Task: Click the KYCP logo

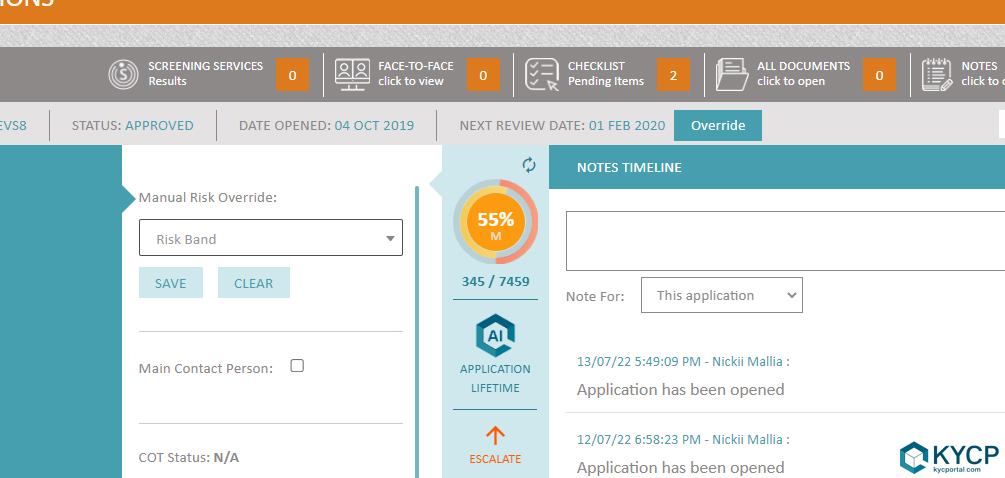Action: click(936, 456)
